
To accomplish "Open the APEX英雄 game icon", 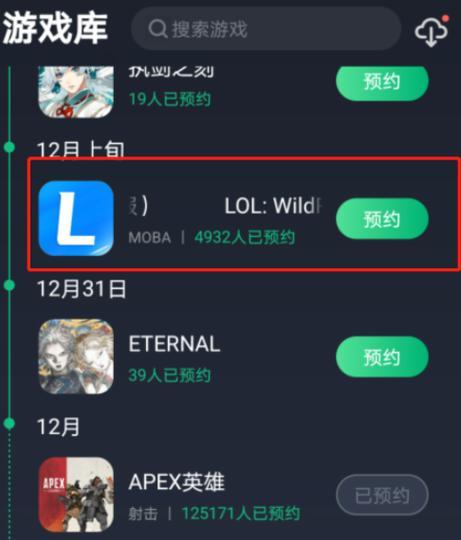I will click(76, 495).
